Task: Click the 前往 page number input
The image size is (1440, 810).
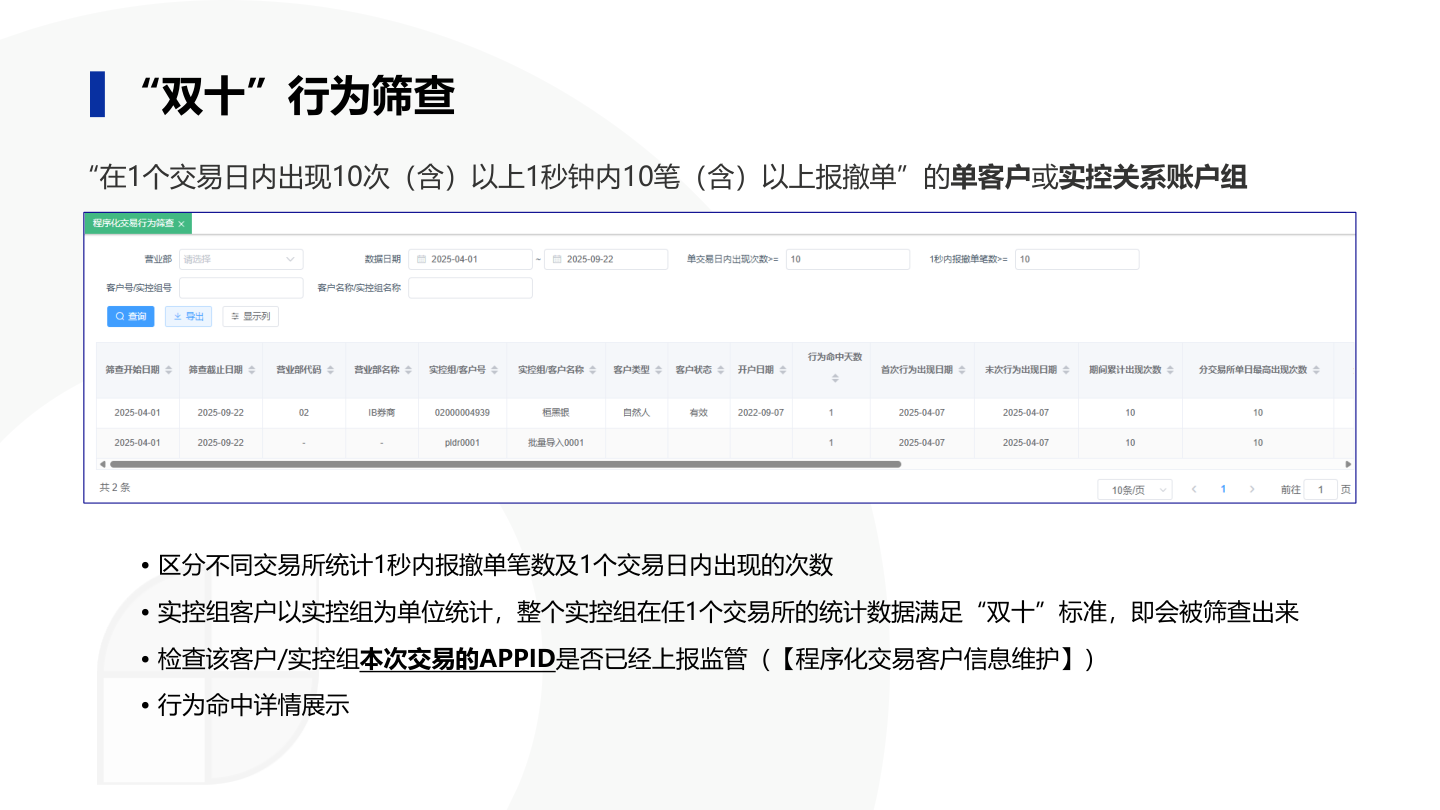Action: 1321,490
